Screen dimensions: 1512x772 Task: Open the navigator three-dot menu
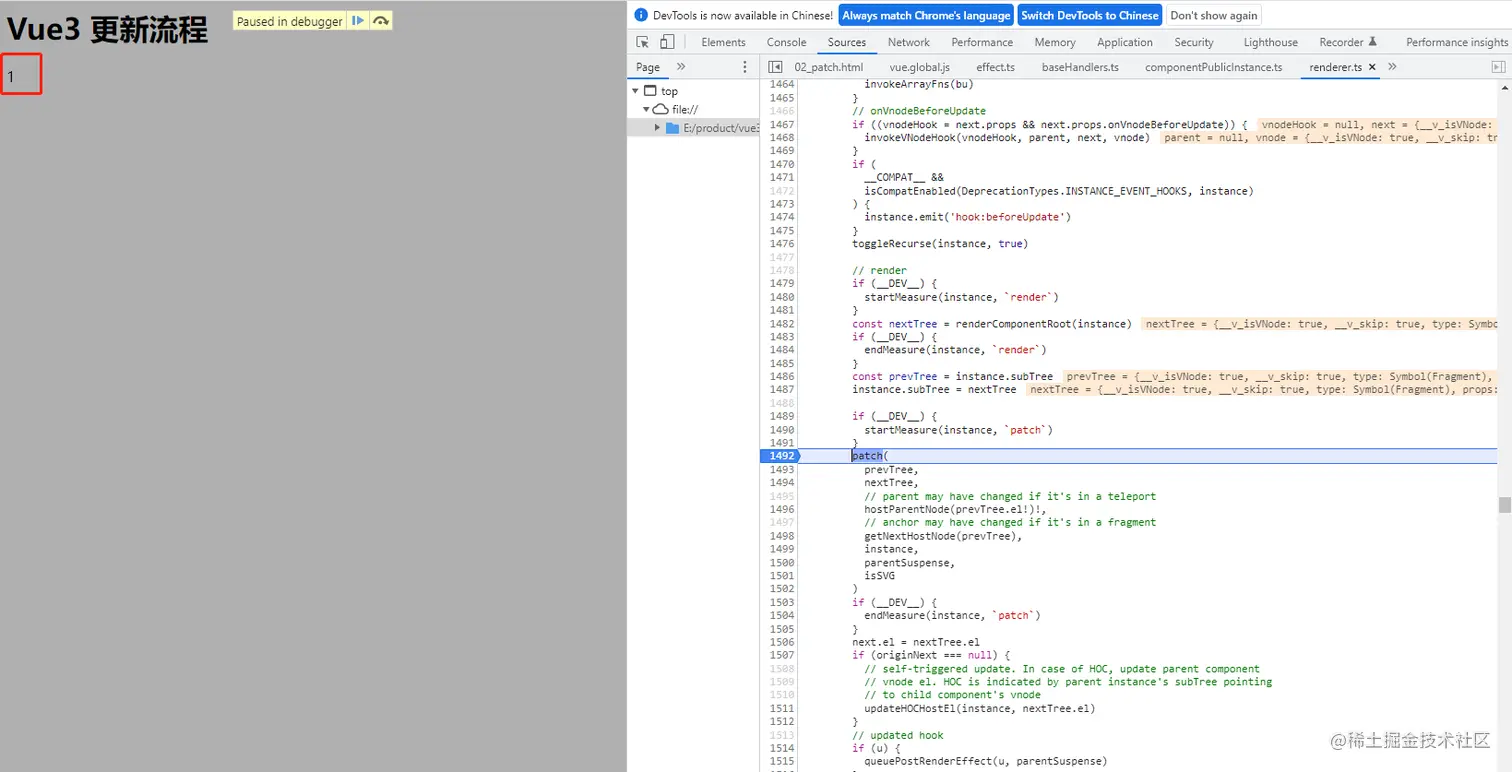[744, 67]
